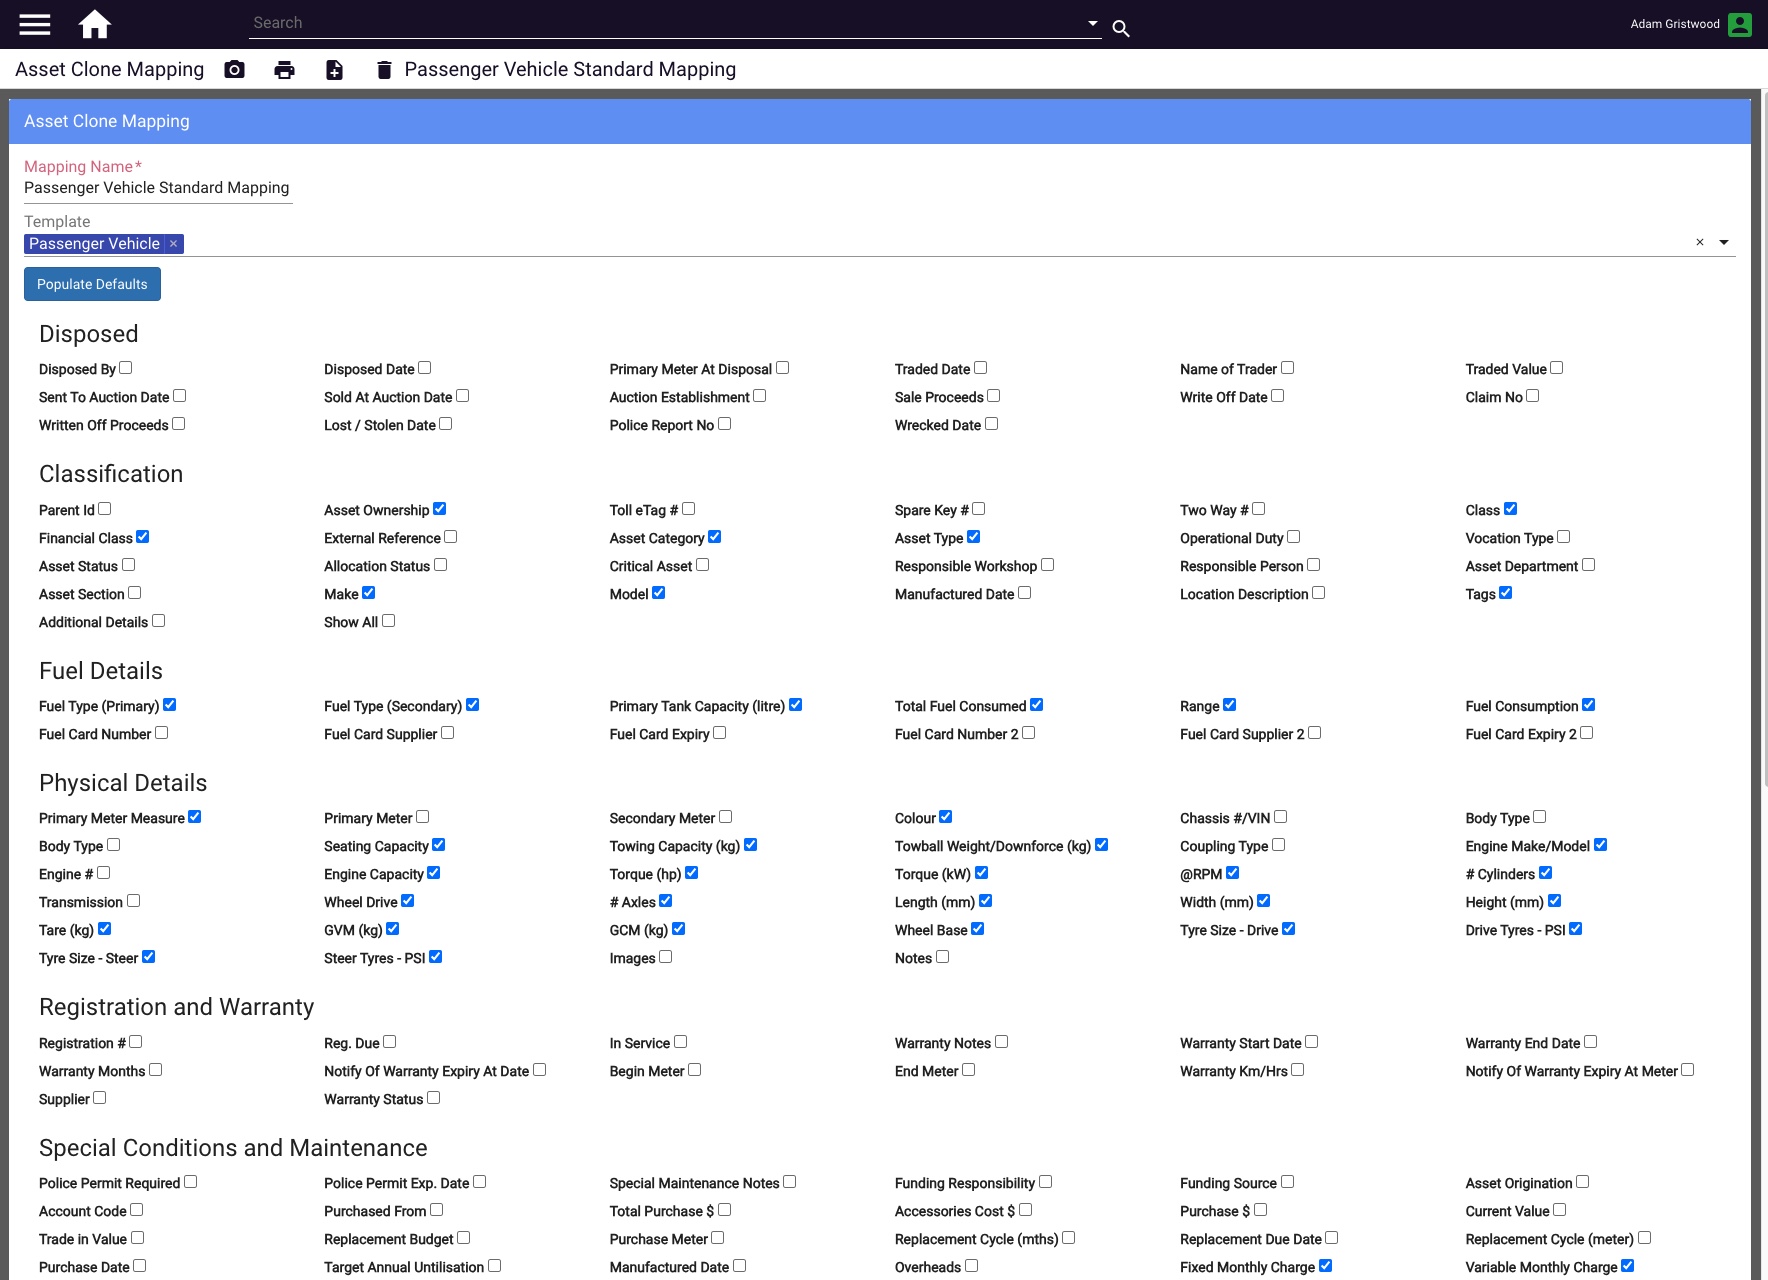Uncheck the Colour checkbox
This screenshot has height=1280, width=1768.
click(946, 817)
